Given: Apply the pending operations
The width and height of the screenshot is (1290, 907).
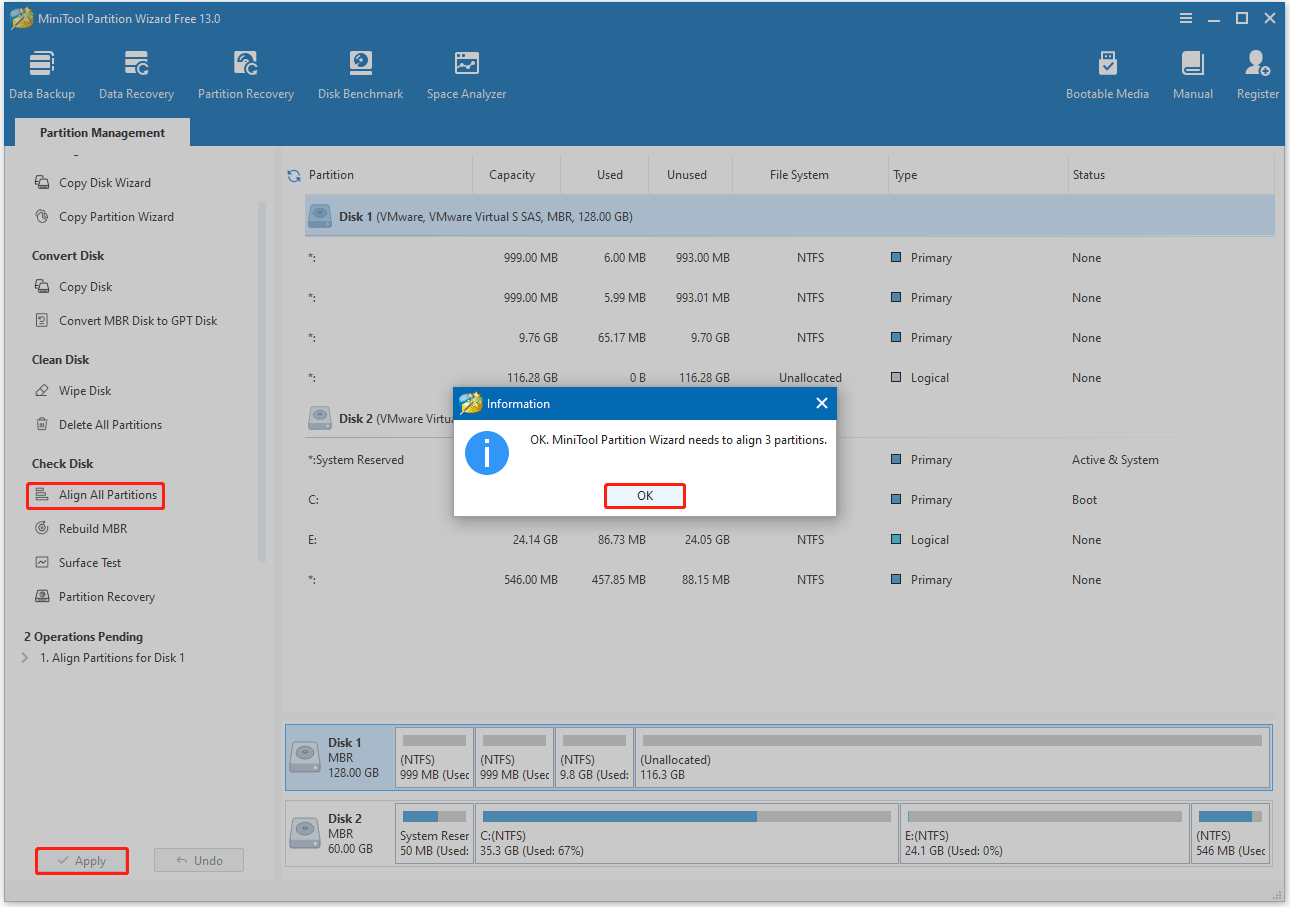Looking at the screenshot, I should pos(81,860).
